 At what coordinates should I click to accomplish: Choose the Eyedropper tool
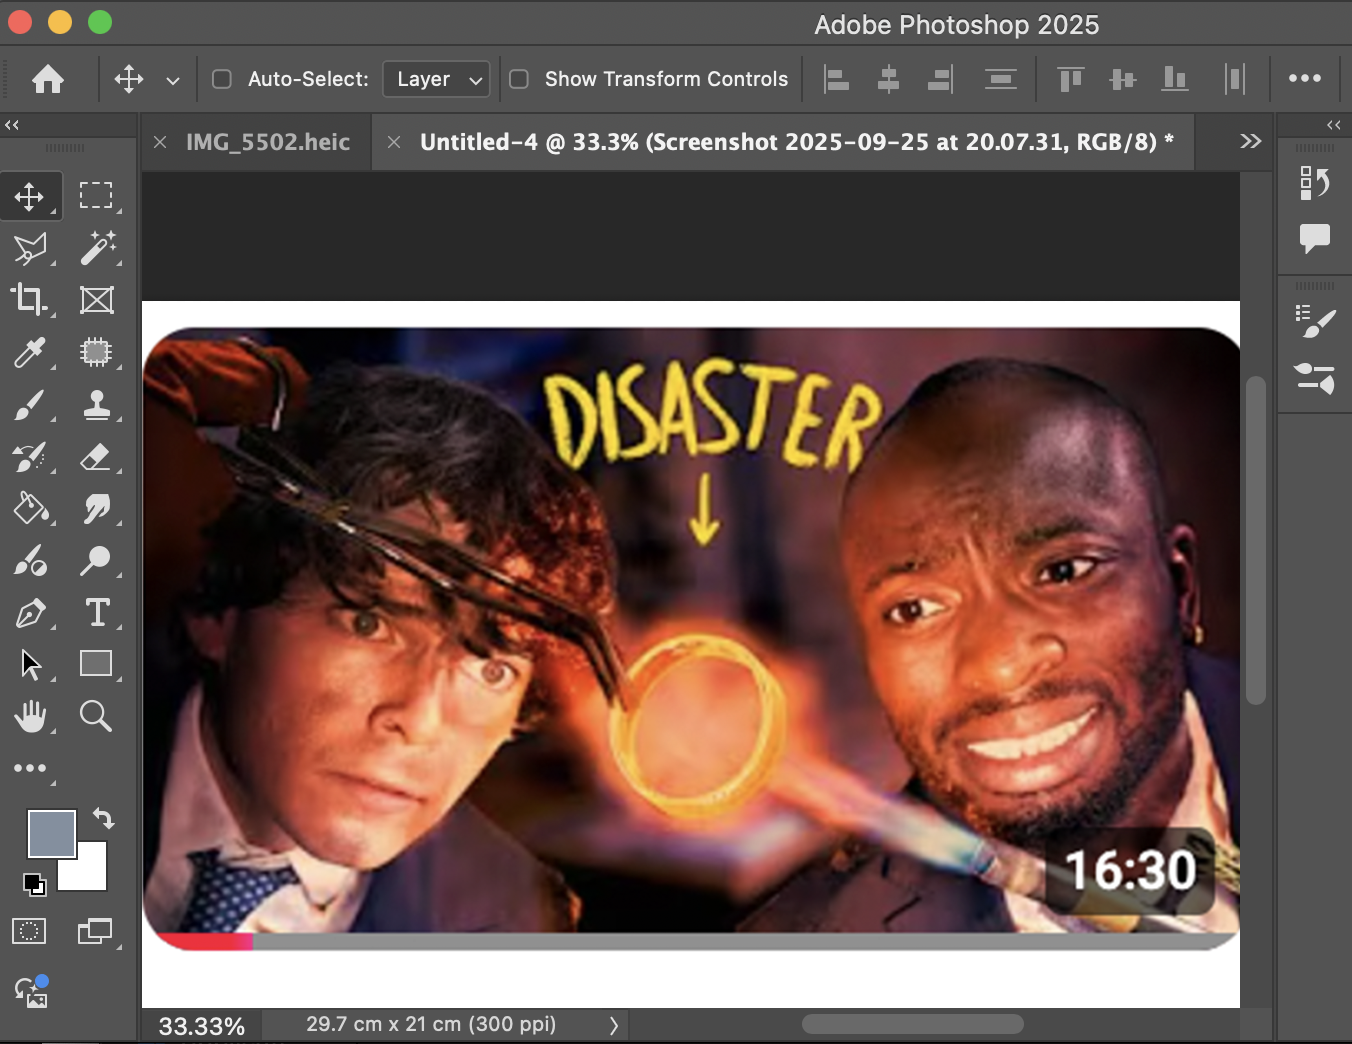[x=30, y=352]
